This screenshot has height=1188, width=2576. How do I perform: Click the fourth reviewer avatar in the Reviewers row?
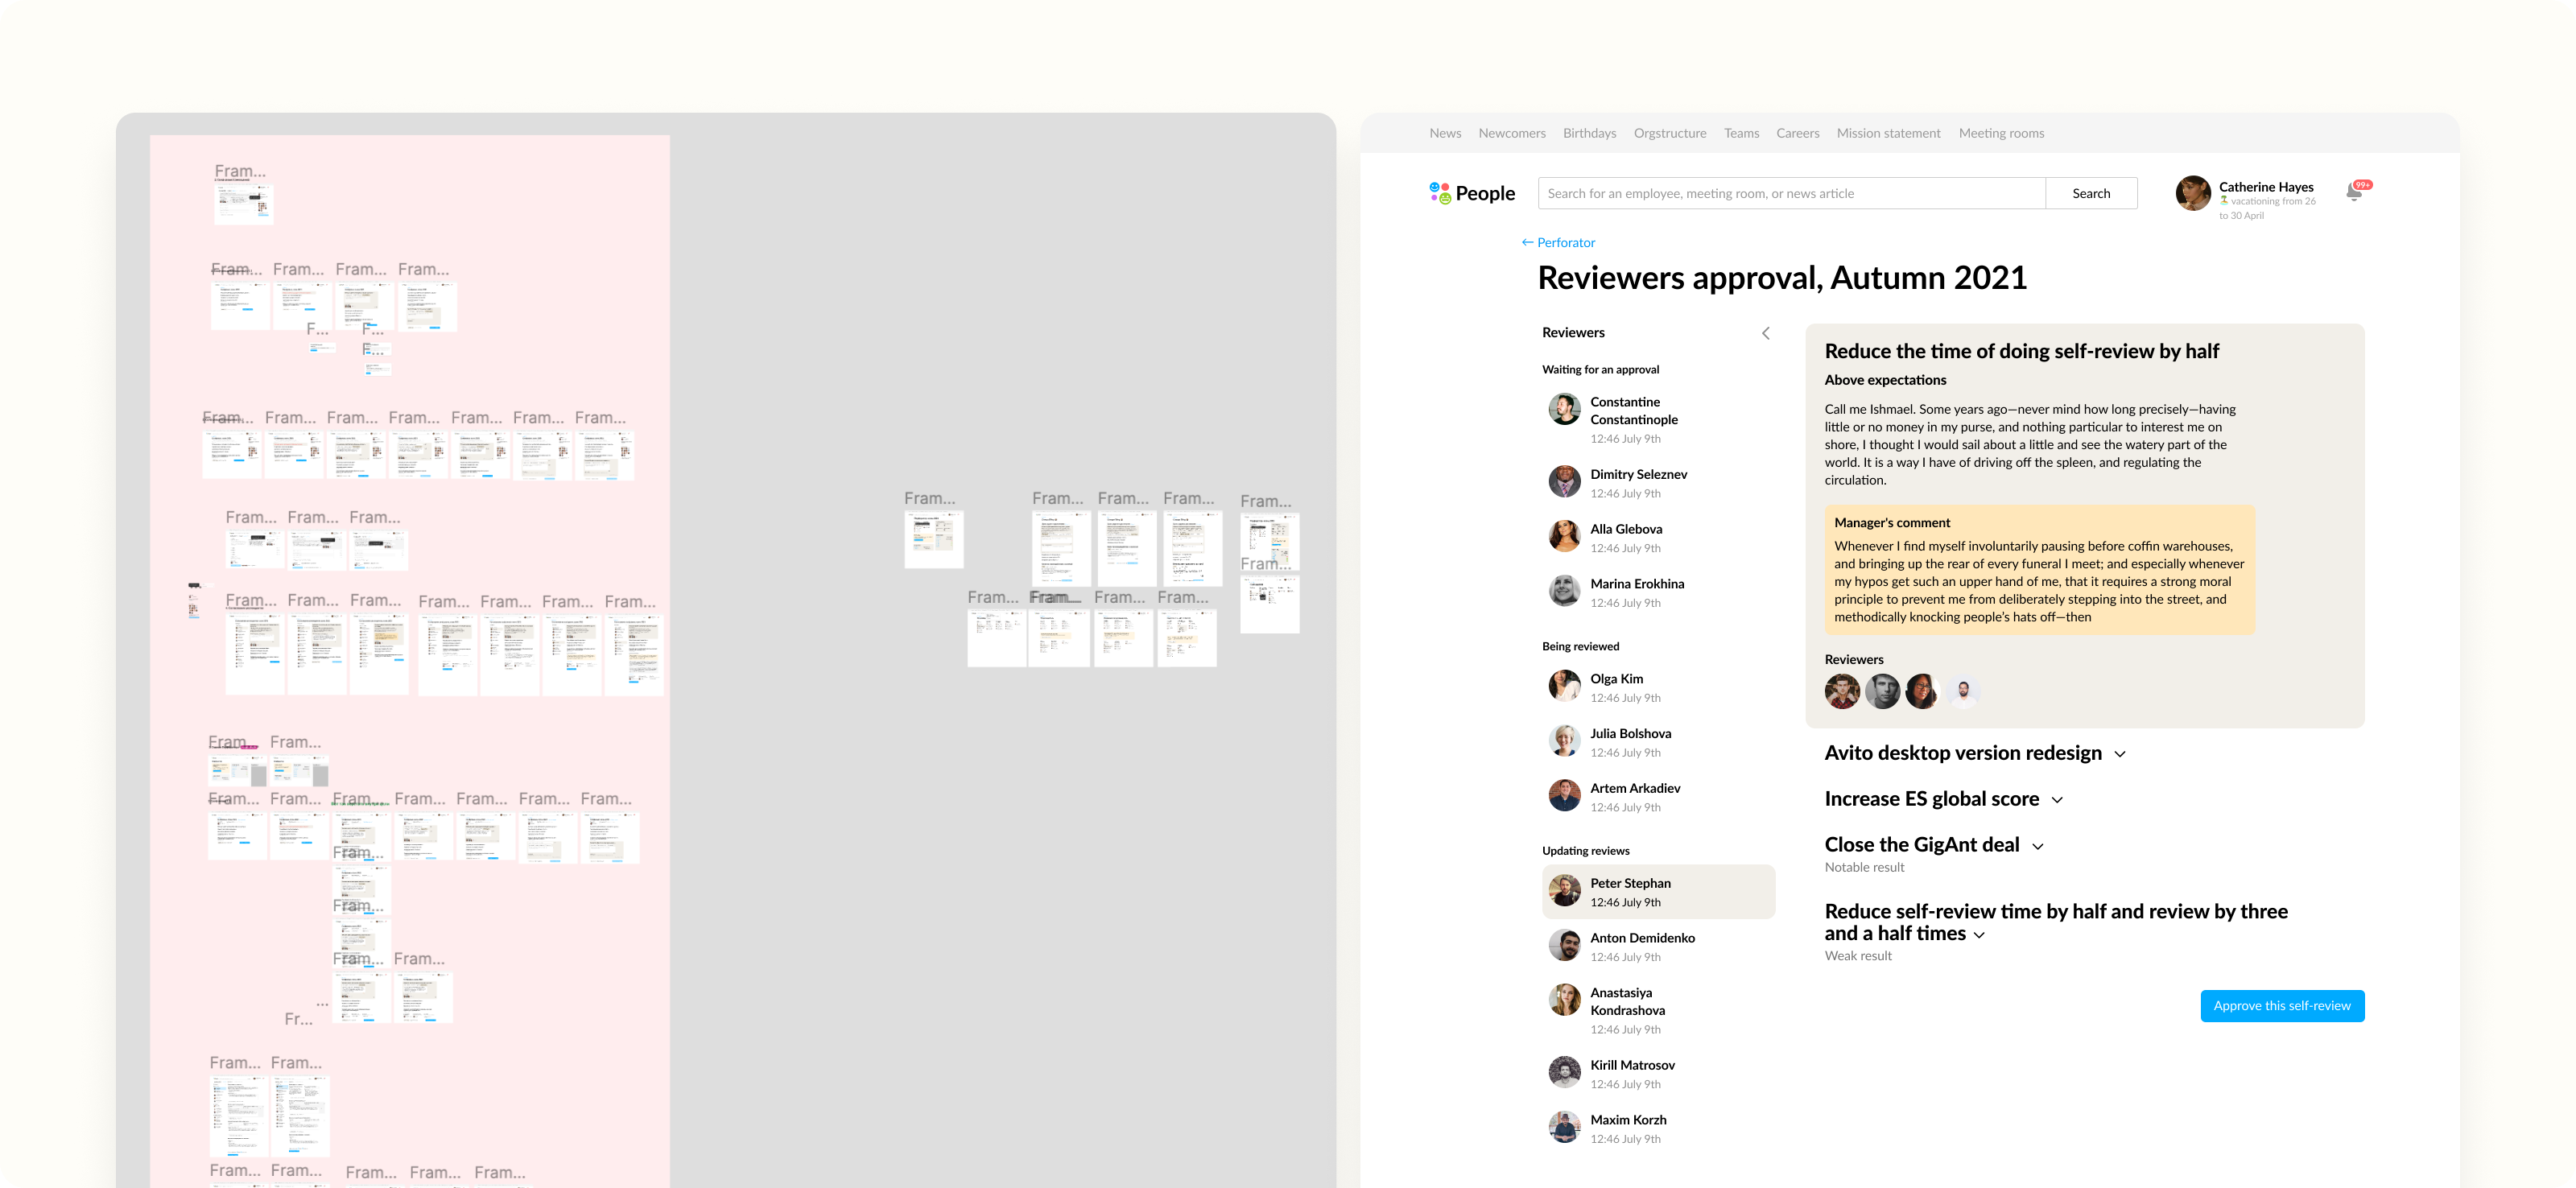1963,691
